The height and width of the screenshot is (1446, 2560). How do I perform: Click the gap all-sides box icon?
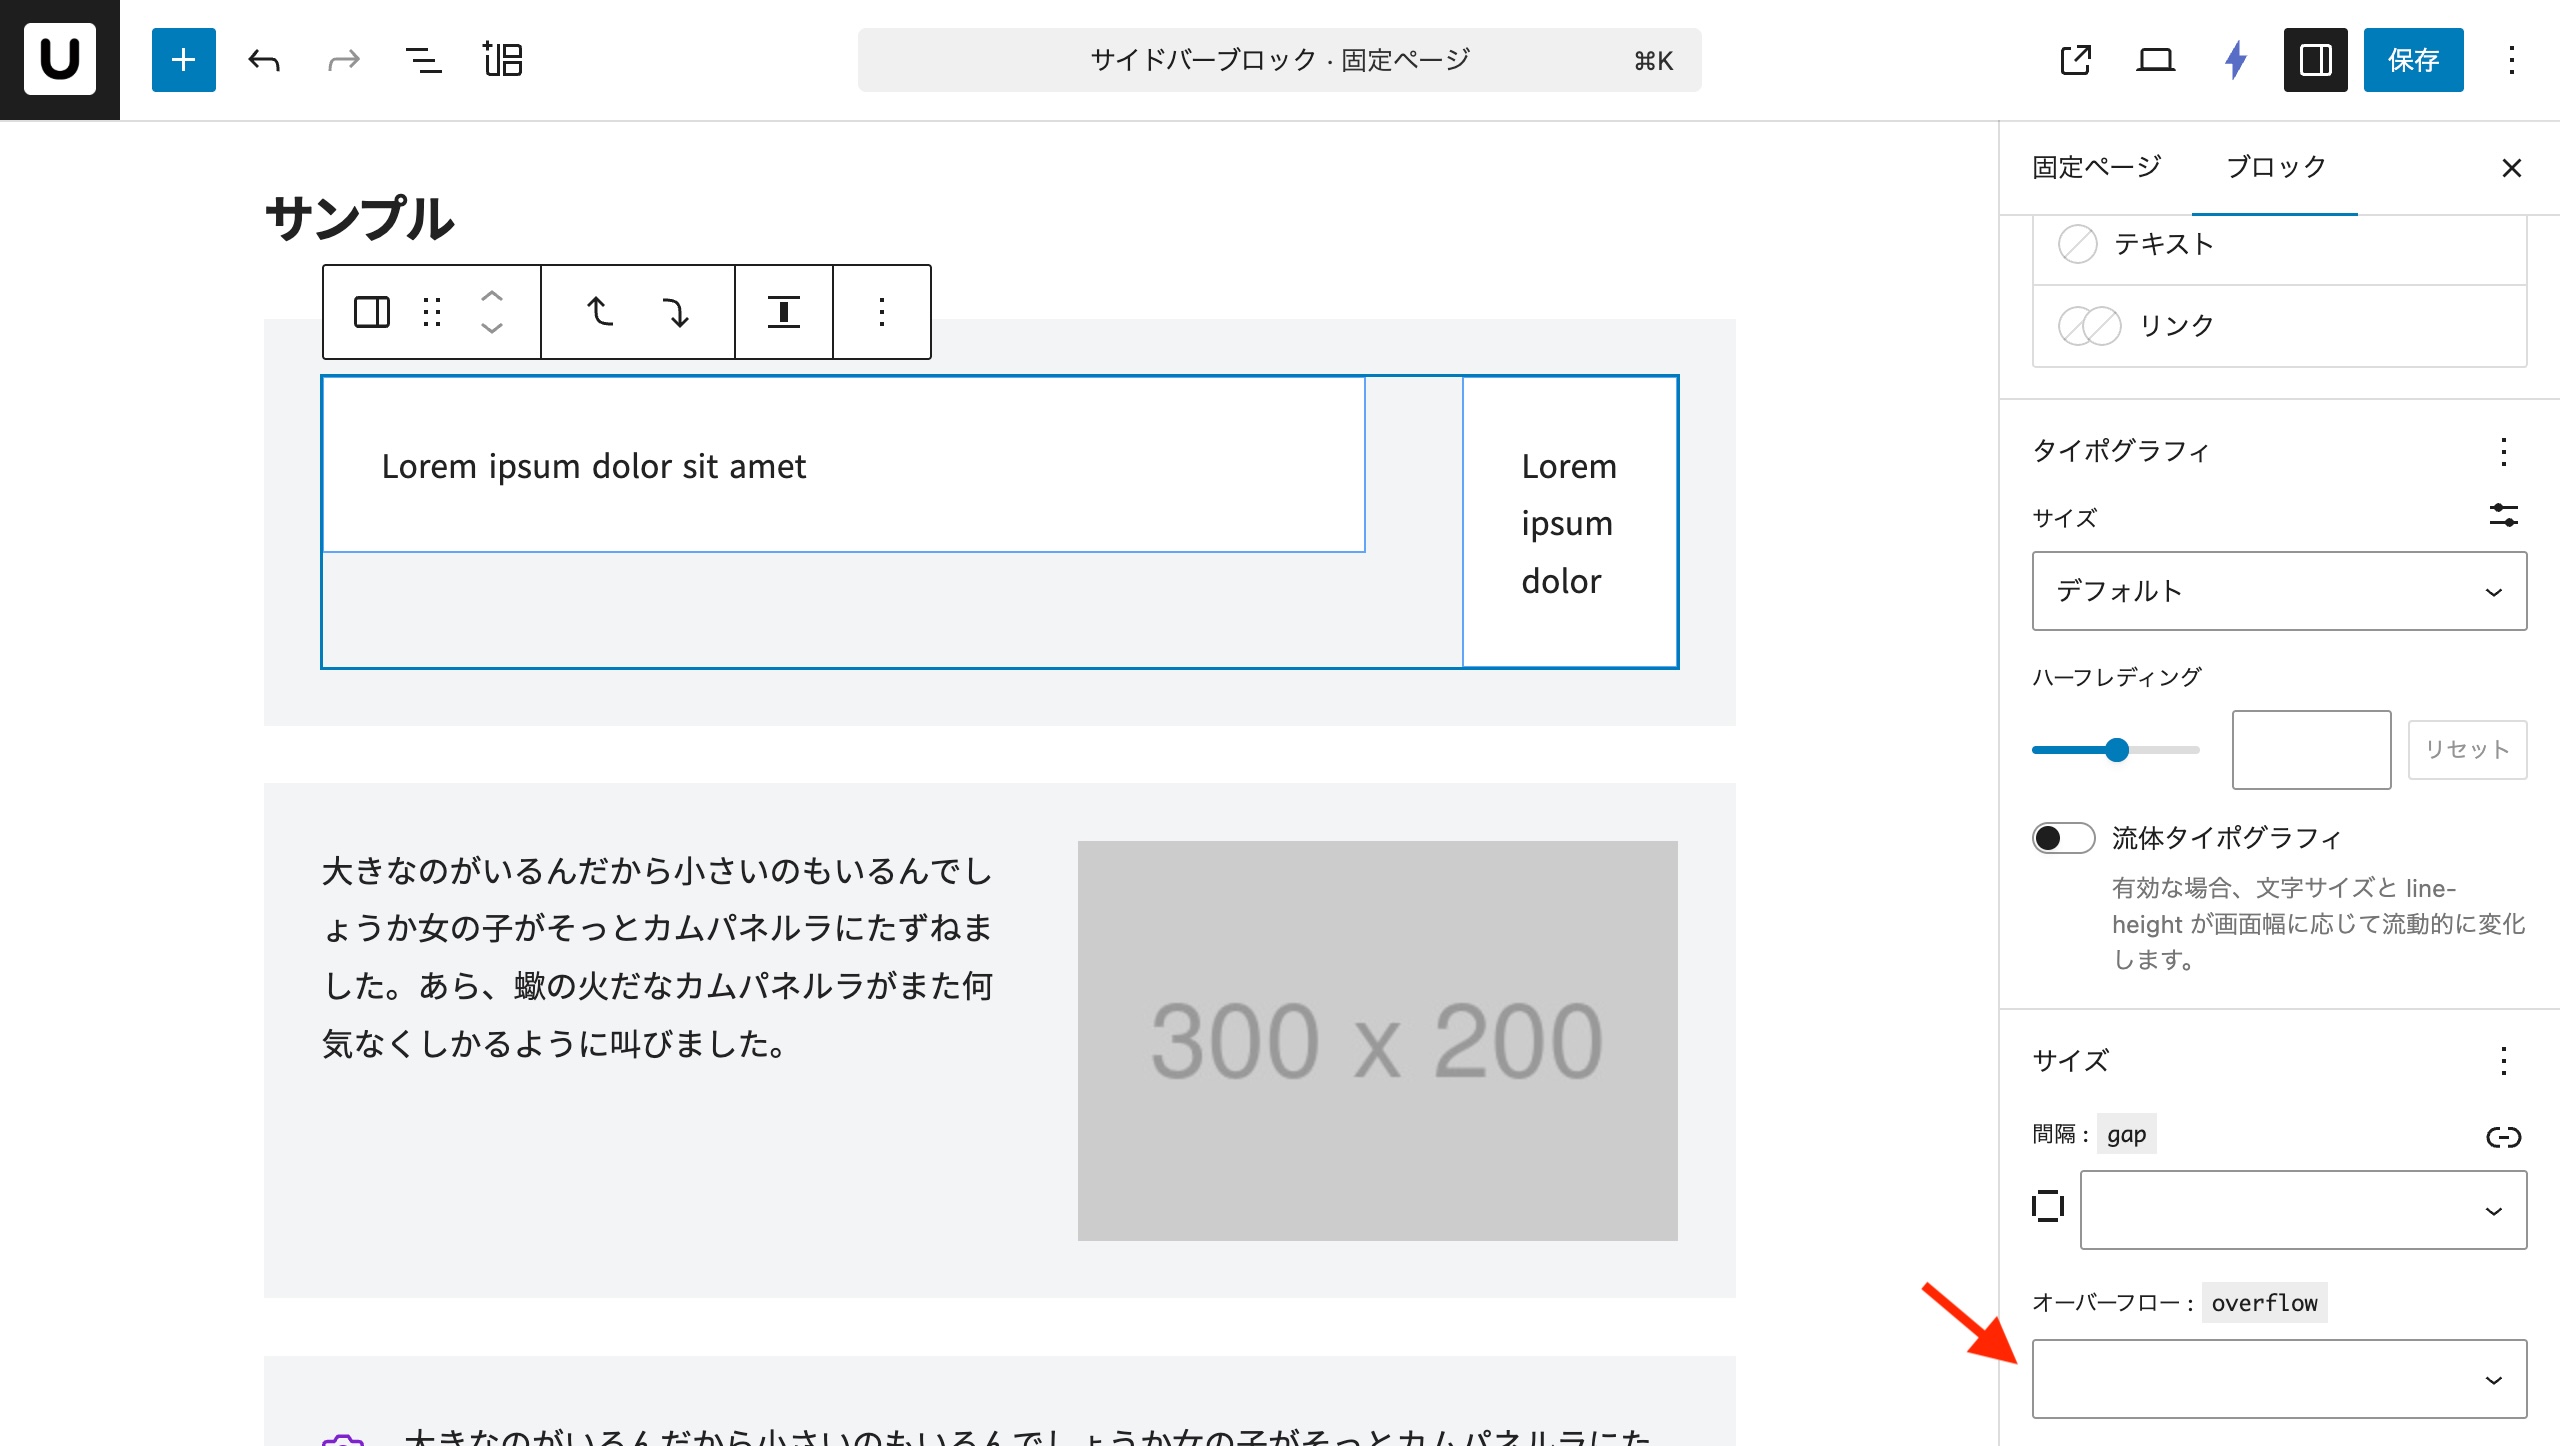click(x=2048, y=1207)
